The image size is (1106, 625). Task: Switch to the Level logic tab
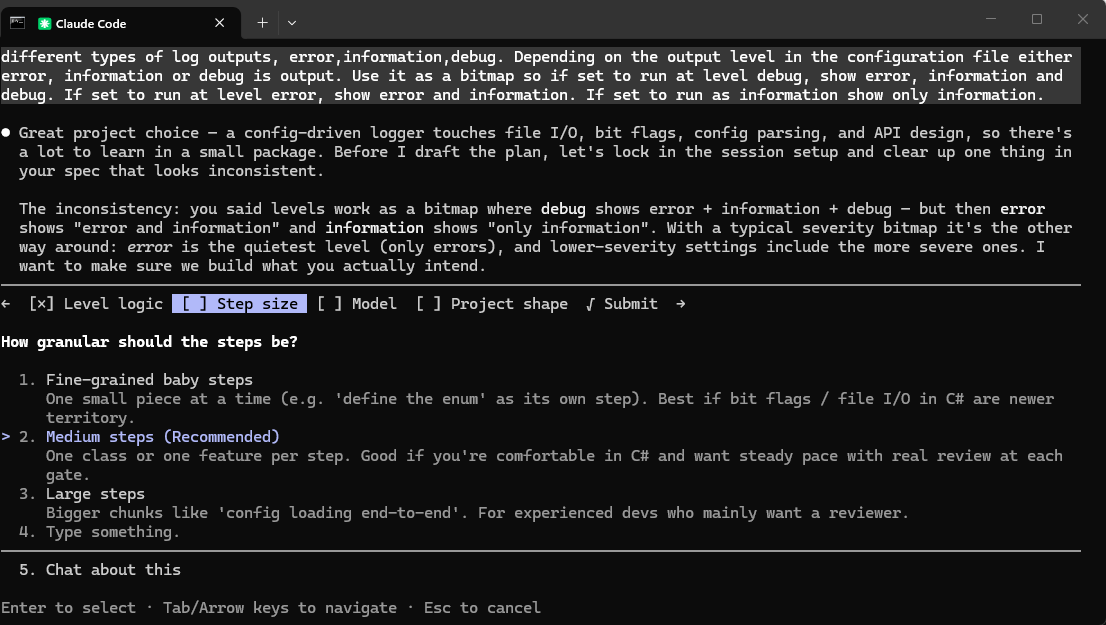(x=96, y=304)
